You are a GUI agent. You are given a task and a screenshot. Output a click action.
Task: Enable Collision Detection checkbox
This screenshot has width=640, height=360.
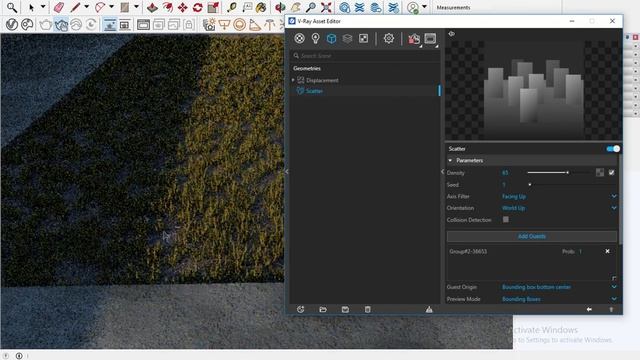(506, 220)
